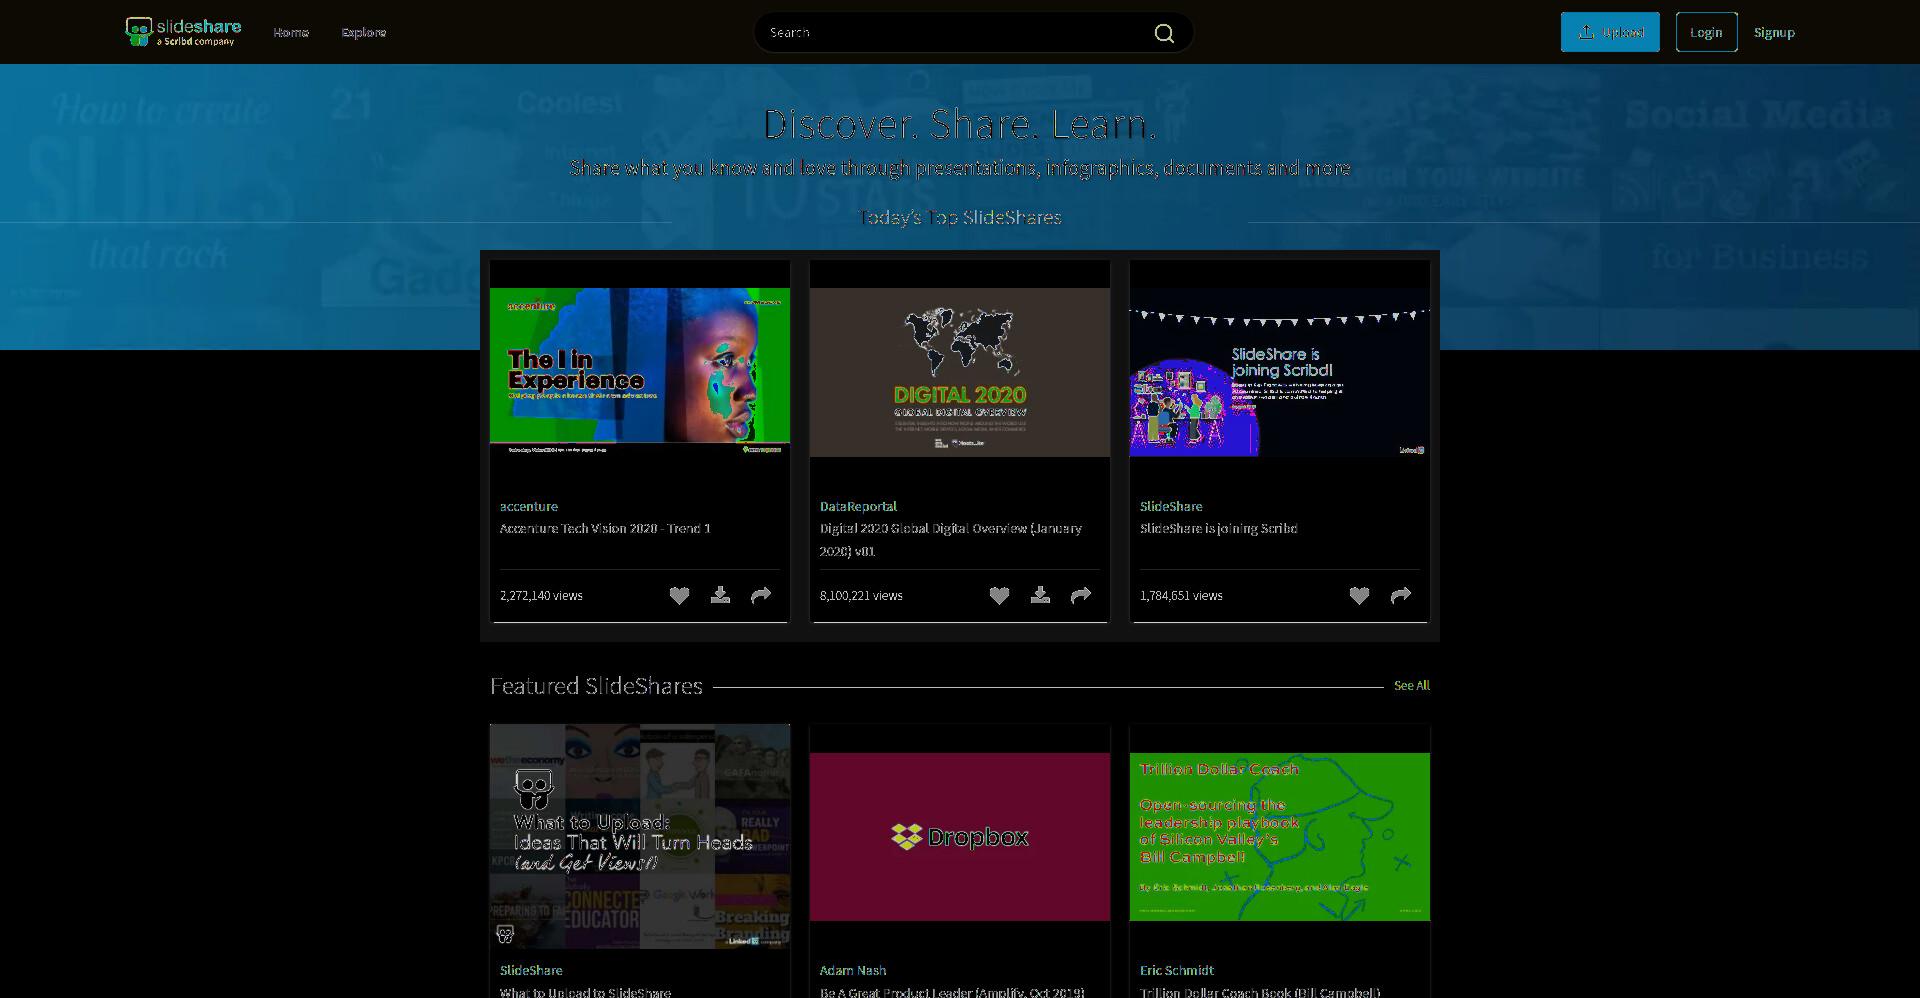This screenshot has height=998, width=1920.
Task: Like the SlideShare is joining Scribd slideshow
Action: click(1359, 595)
